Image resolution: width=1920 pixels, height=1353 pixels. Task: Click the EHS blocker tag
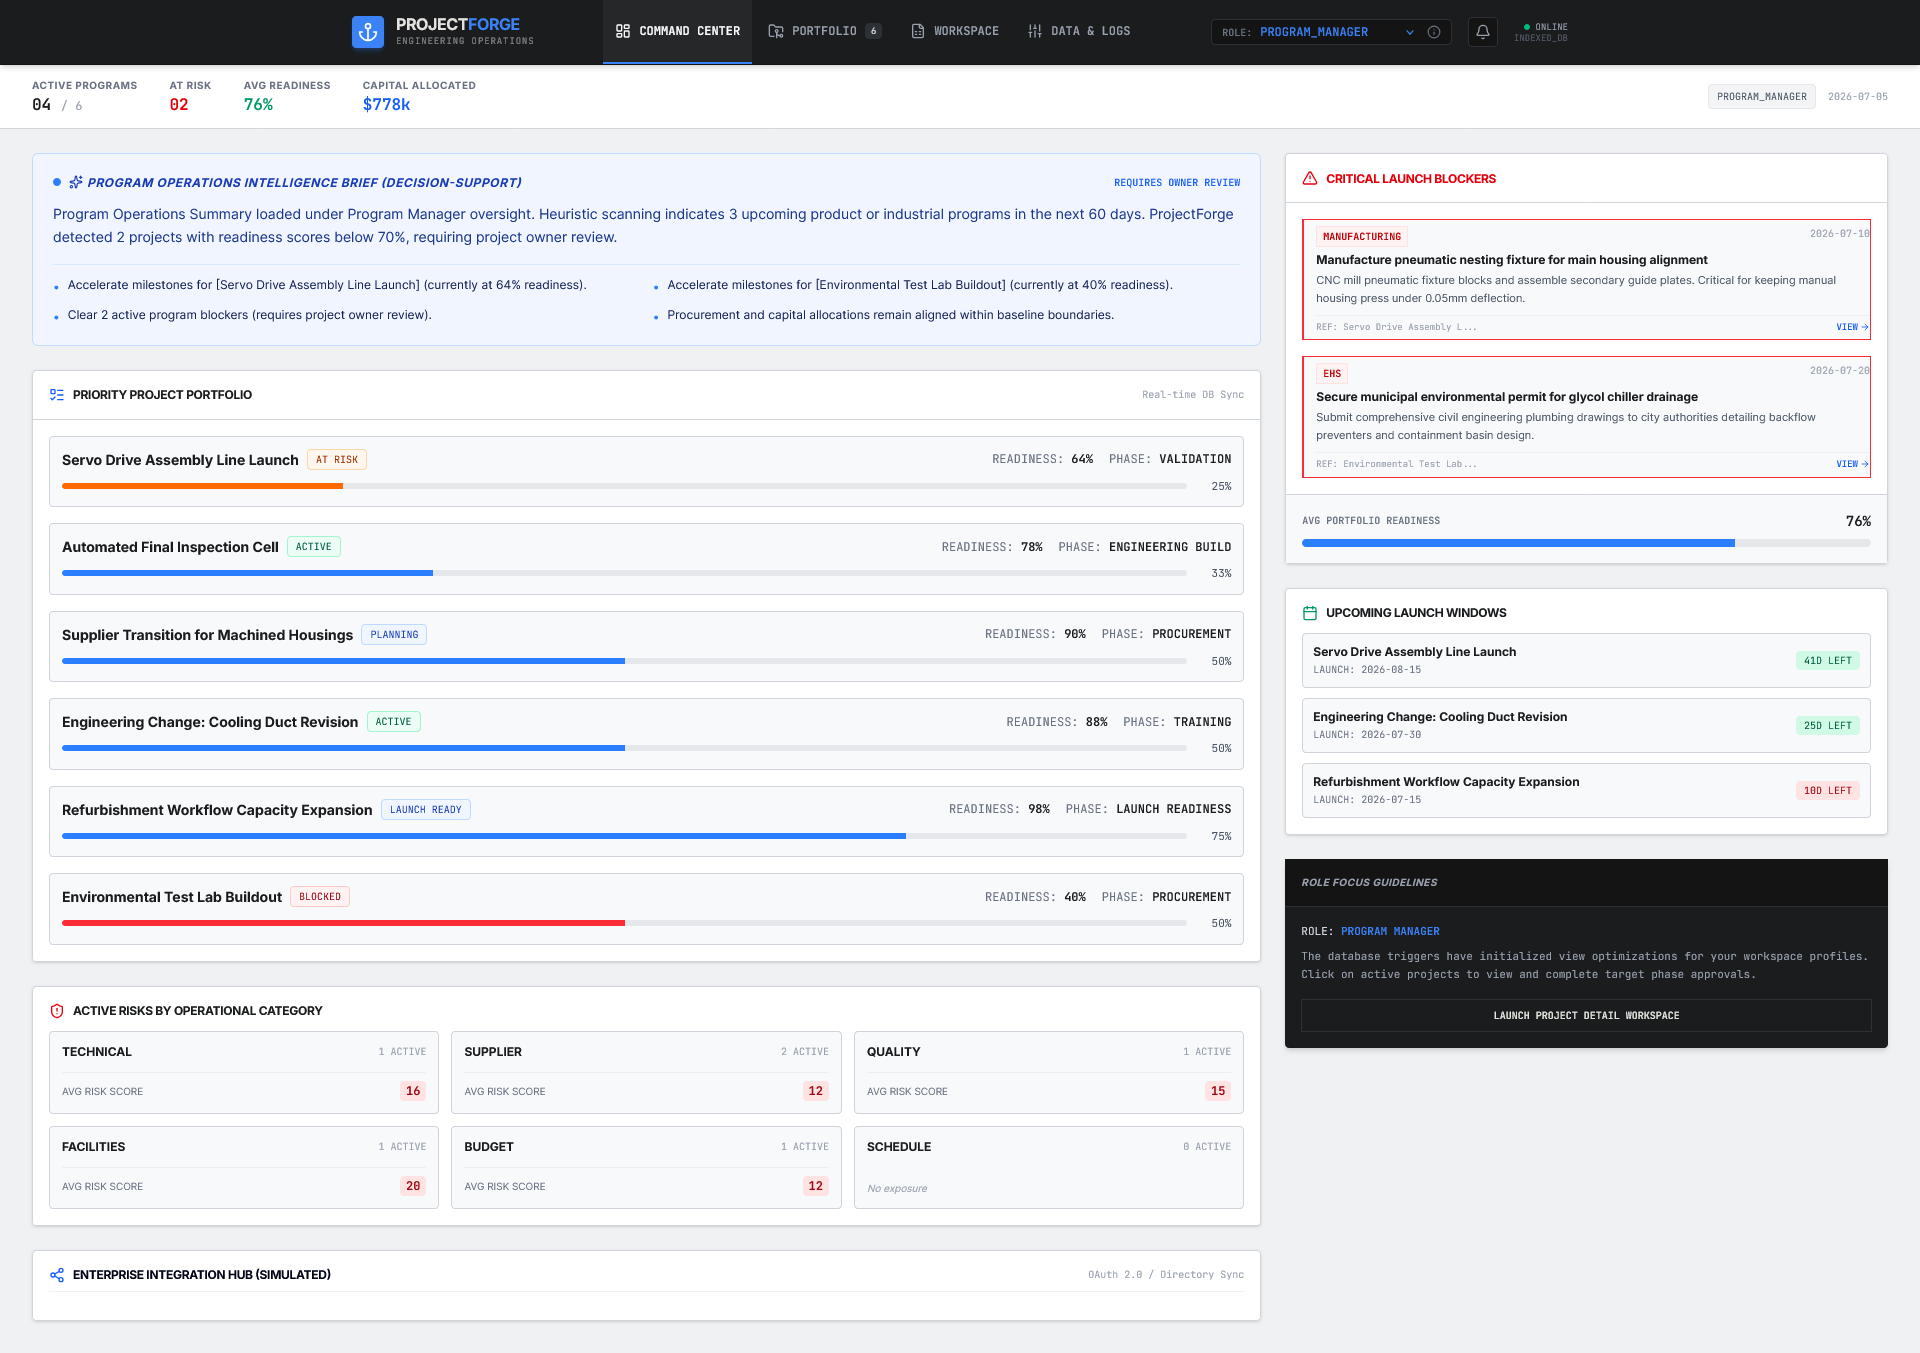[x=1332, y=374]
